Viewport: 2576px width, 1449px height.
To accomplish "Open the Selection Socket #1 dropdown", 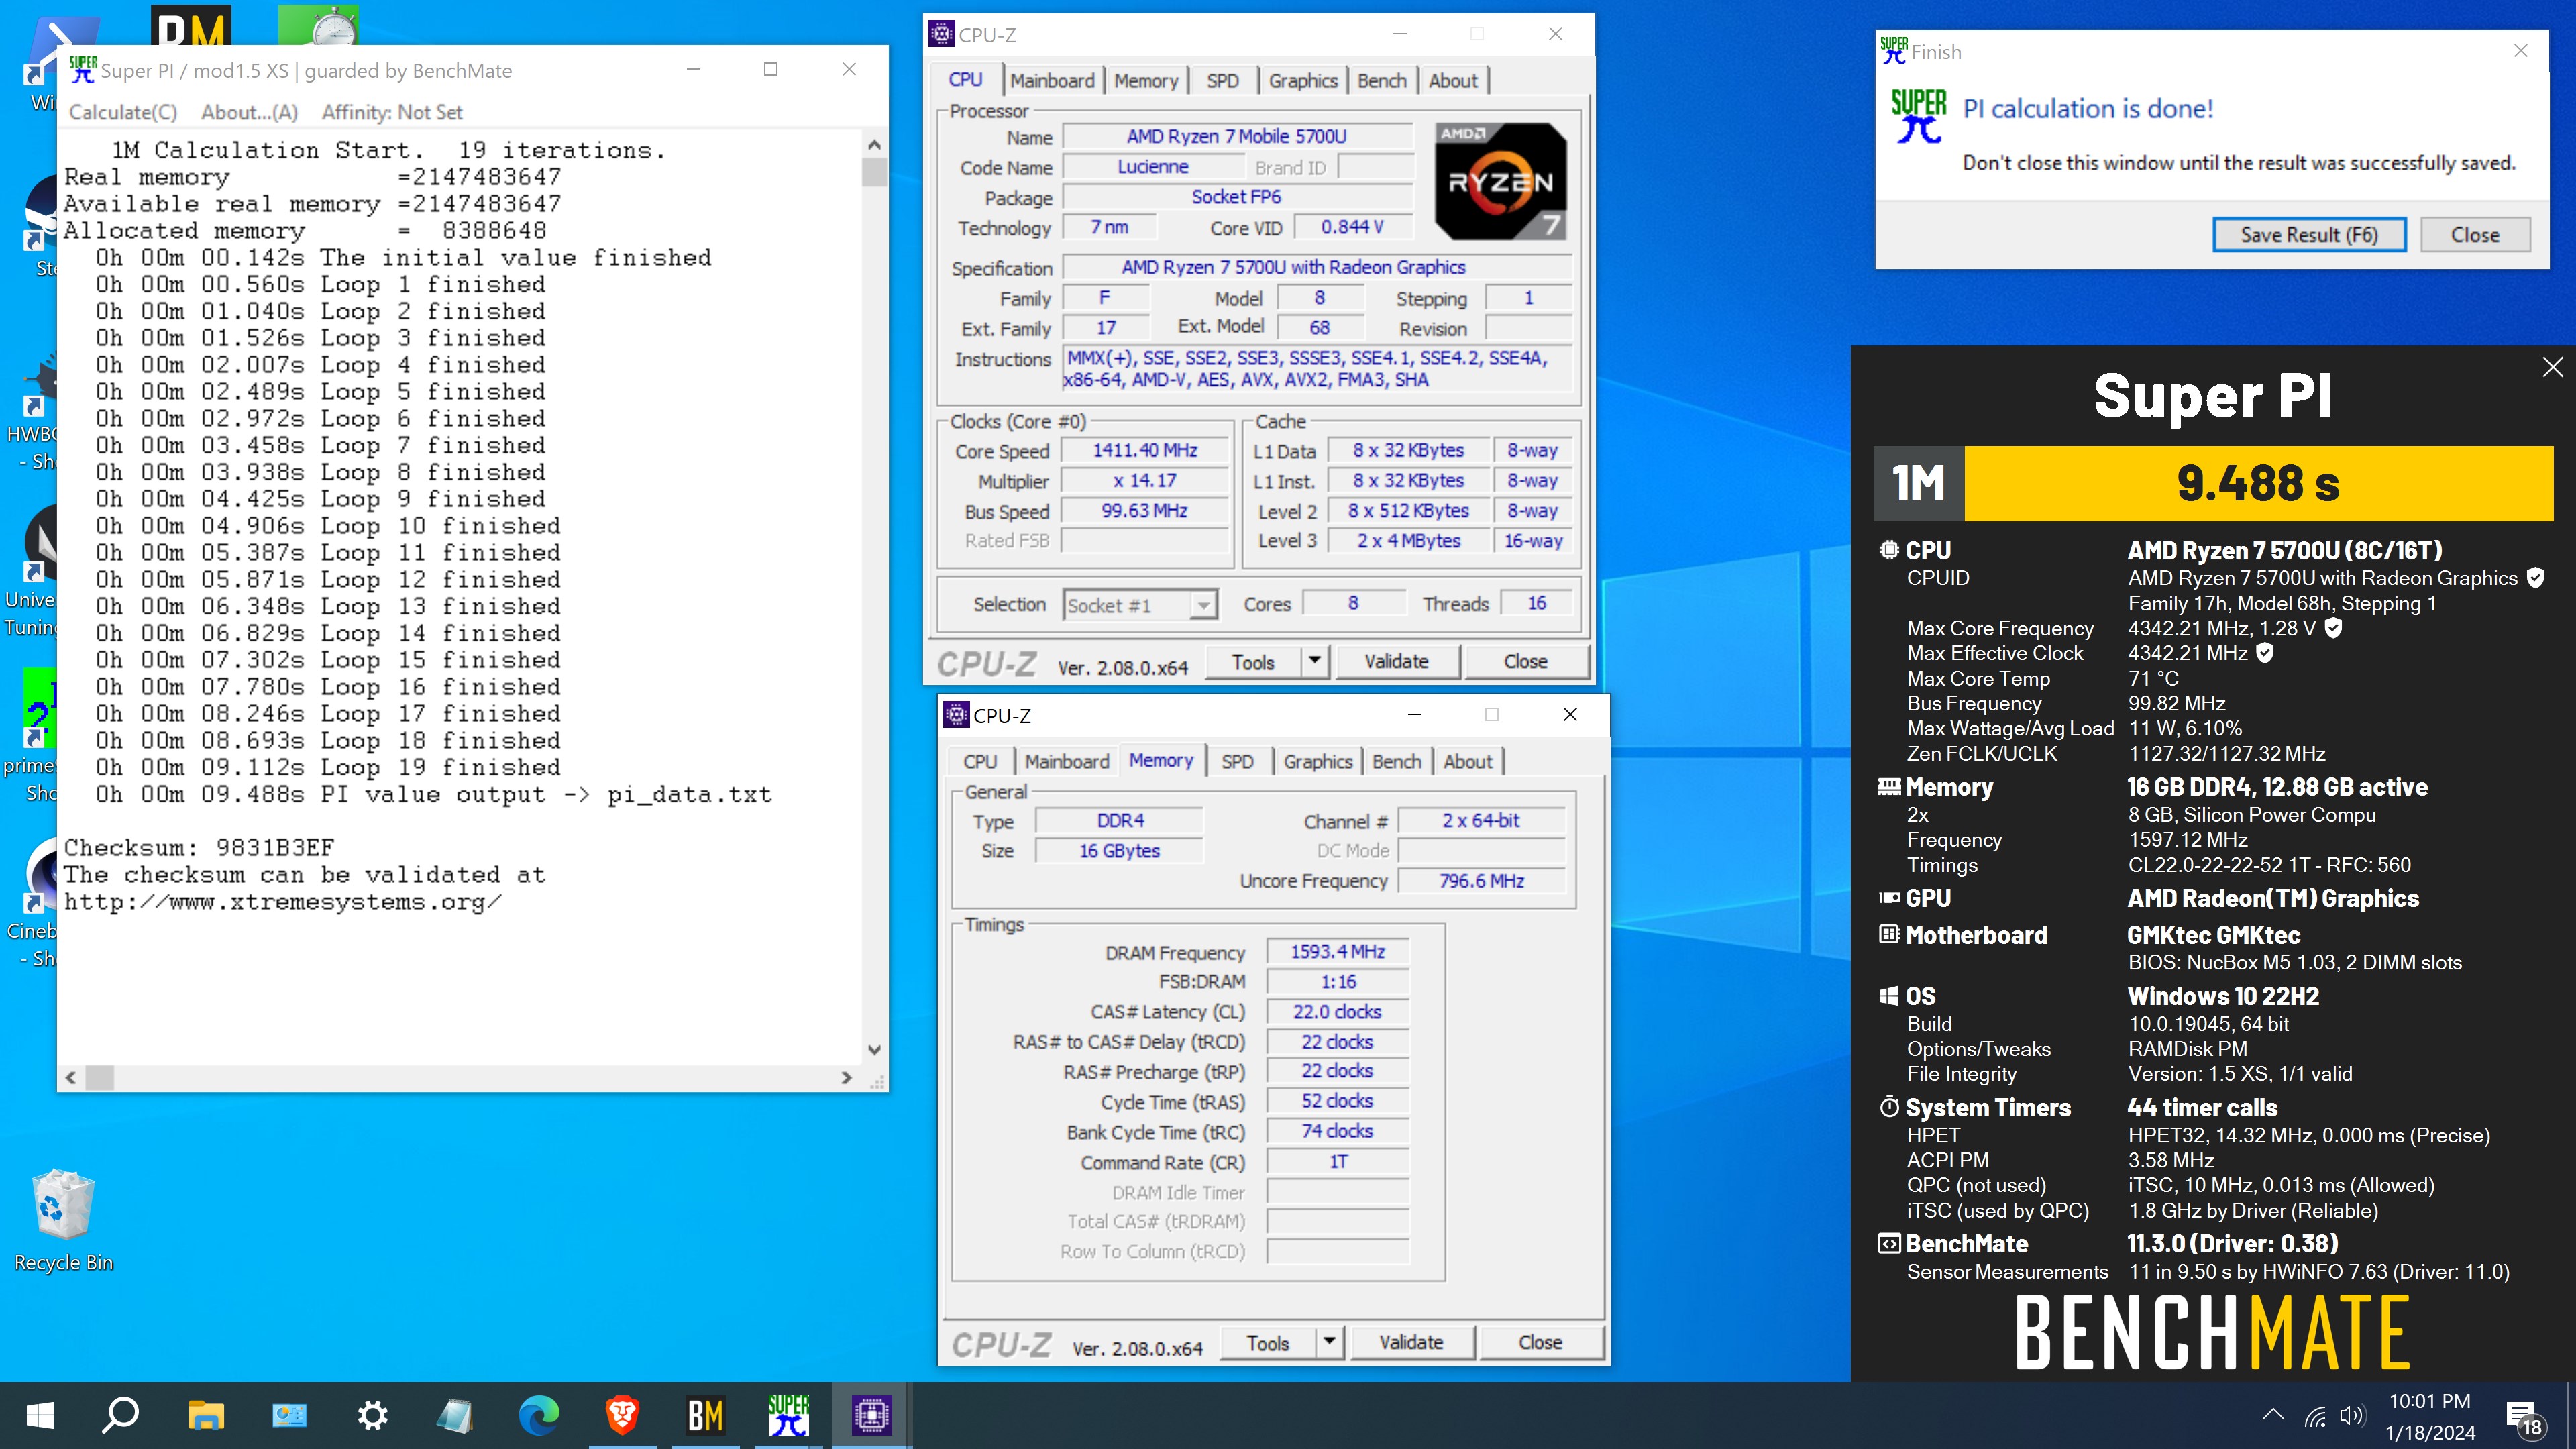I will click(1140, 605).
